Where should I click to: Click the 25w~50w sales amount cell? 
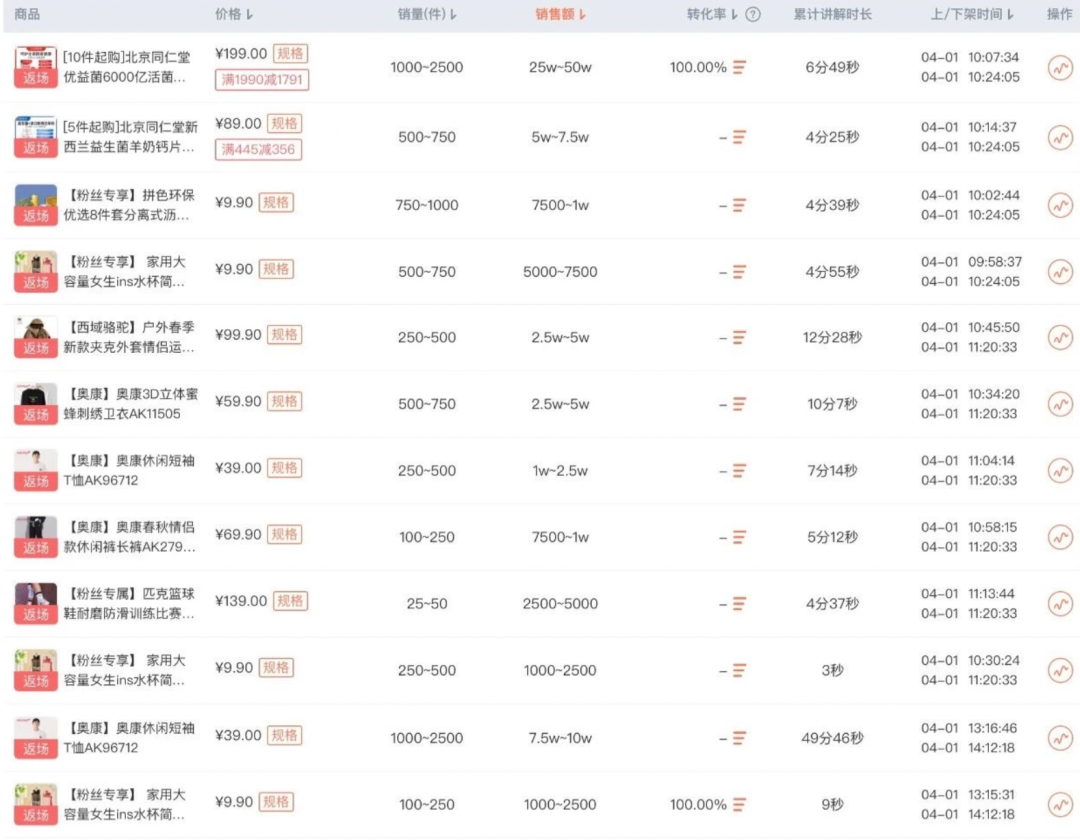click(x=560, y=67)
